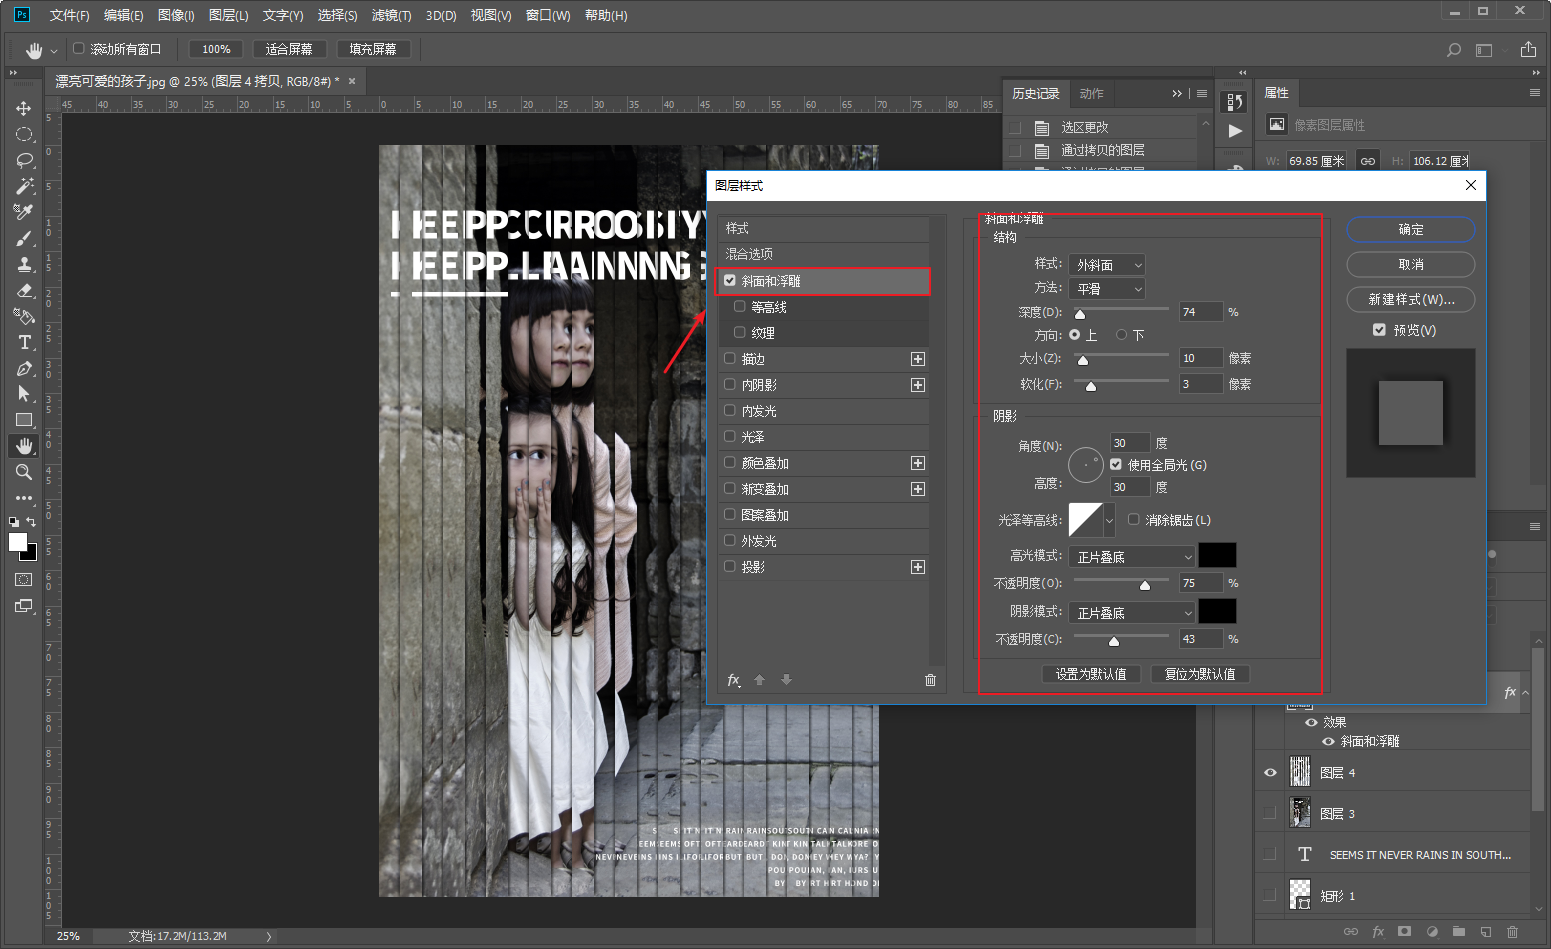
Task: Add another Color Overlay plus button
Action: [x=918, y=463]
